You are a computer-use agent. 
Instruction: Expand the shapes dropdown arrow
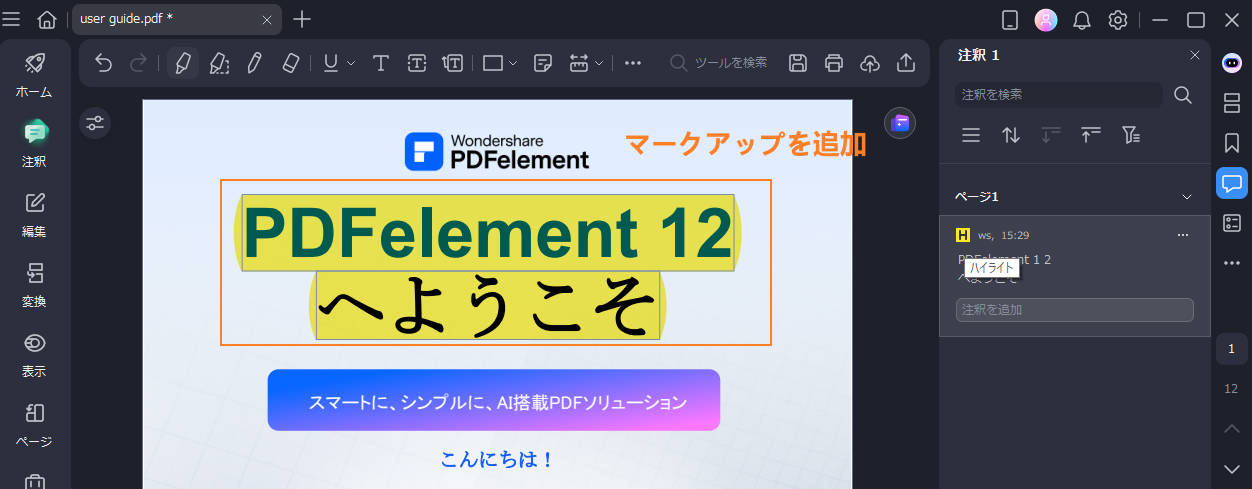click(x=513, y=63)
